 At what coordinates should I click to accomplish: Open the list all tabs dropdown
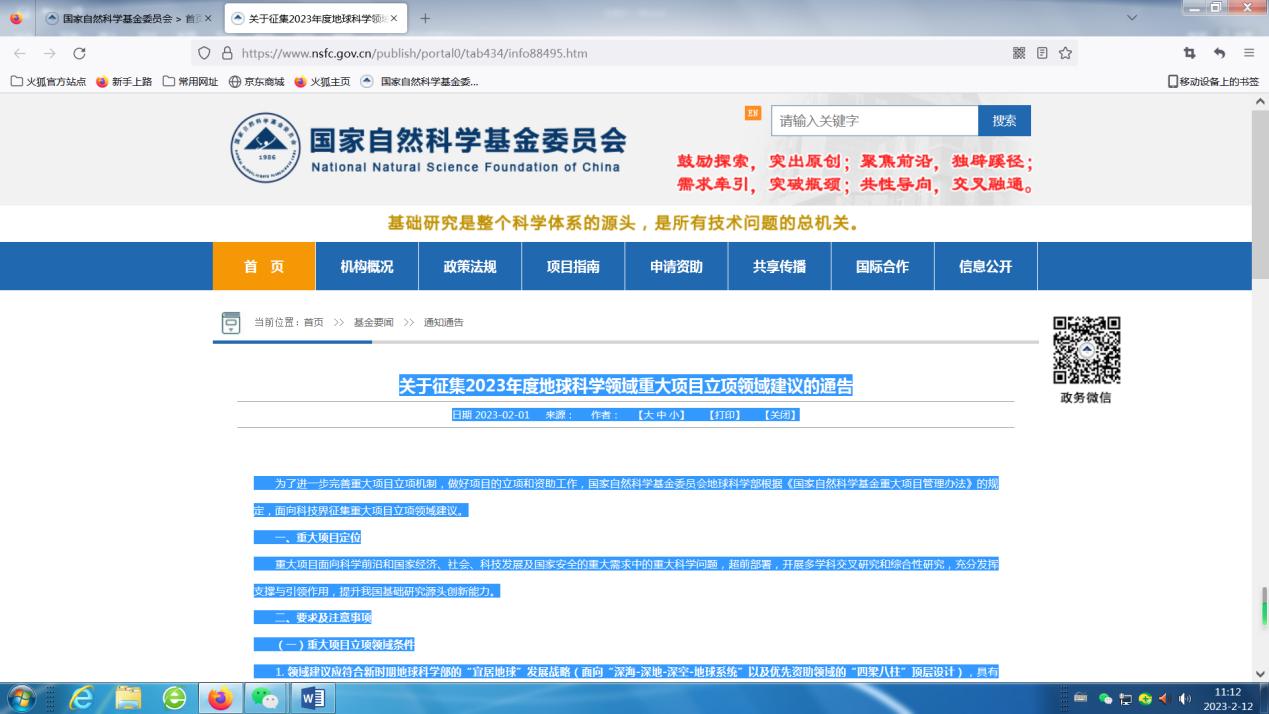coord(1132,18)
